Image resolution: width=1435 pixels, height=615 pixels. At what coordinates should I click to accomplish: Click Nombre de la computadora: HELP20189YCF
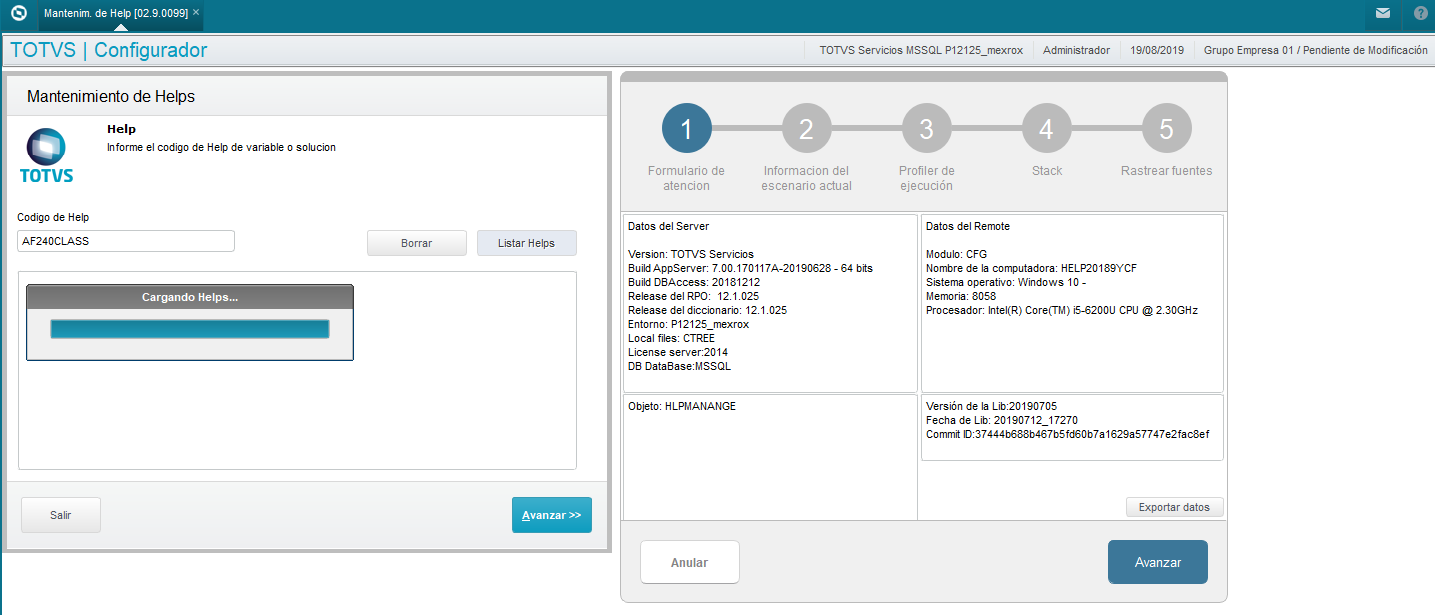(x=1031, y=268)
